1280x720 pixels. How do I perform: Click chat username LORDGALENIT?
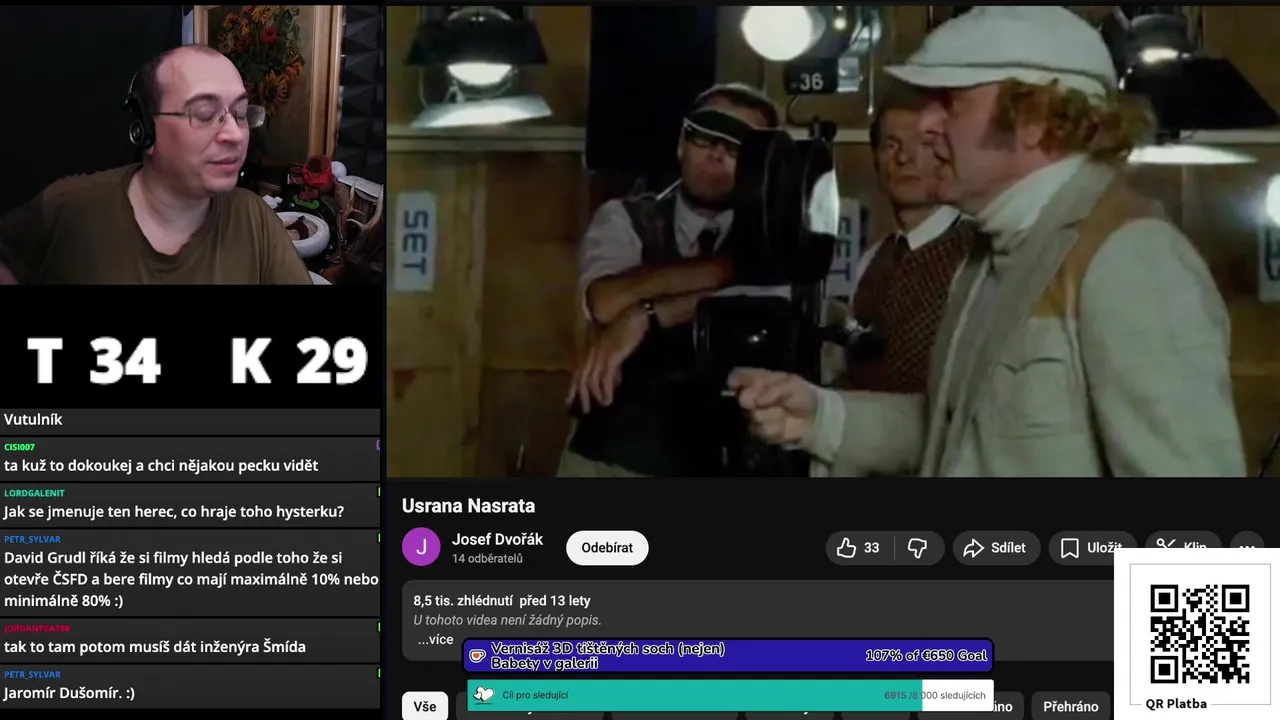(x=34, y=493)
